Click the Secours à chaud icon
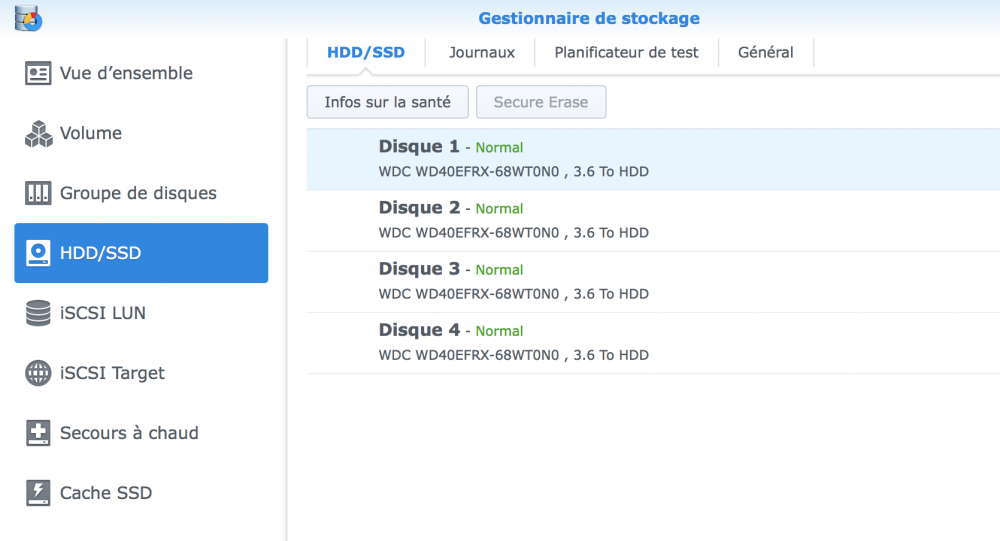 tap(38, 433)
